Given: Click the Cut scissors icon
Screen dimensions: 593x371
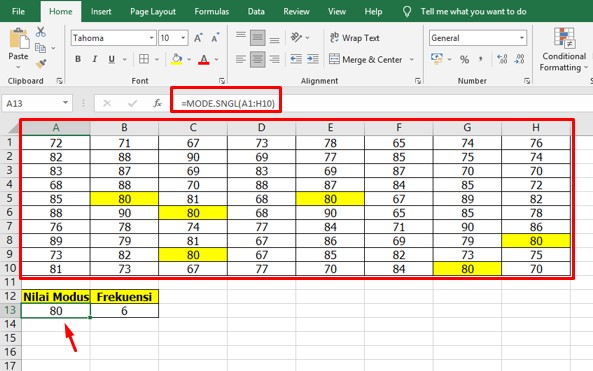Looking at the screenshot, I should [x=40, y=32].
